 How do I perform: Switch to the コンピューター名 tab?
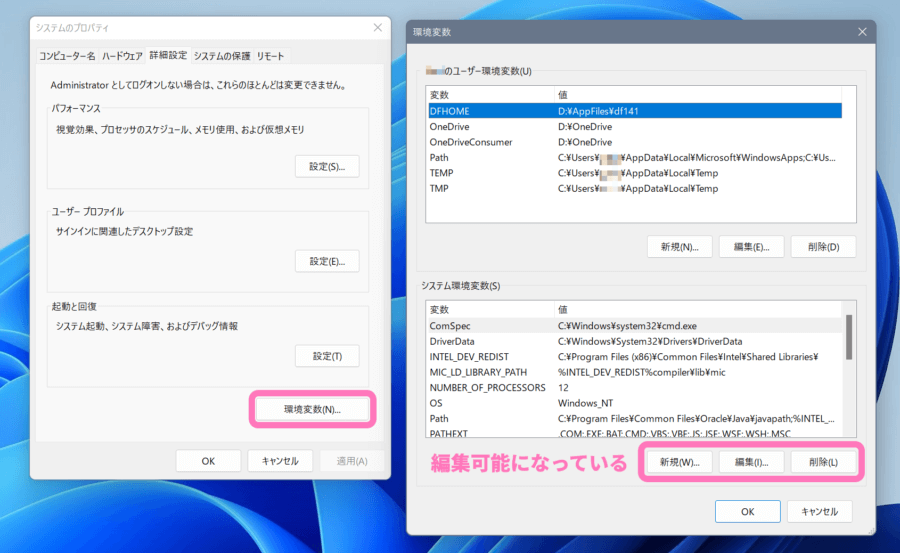(66, 56)
